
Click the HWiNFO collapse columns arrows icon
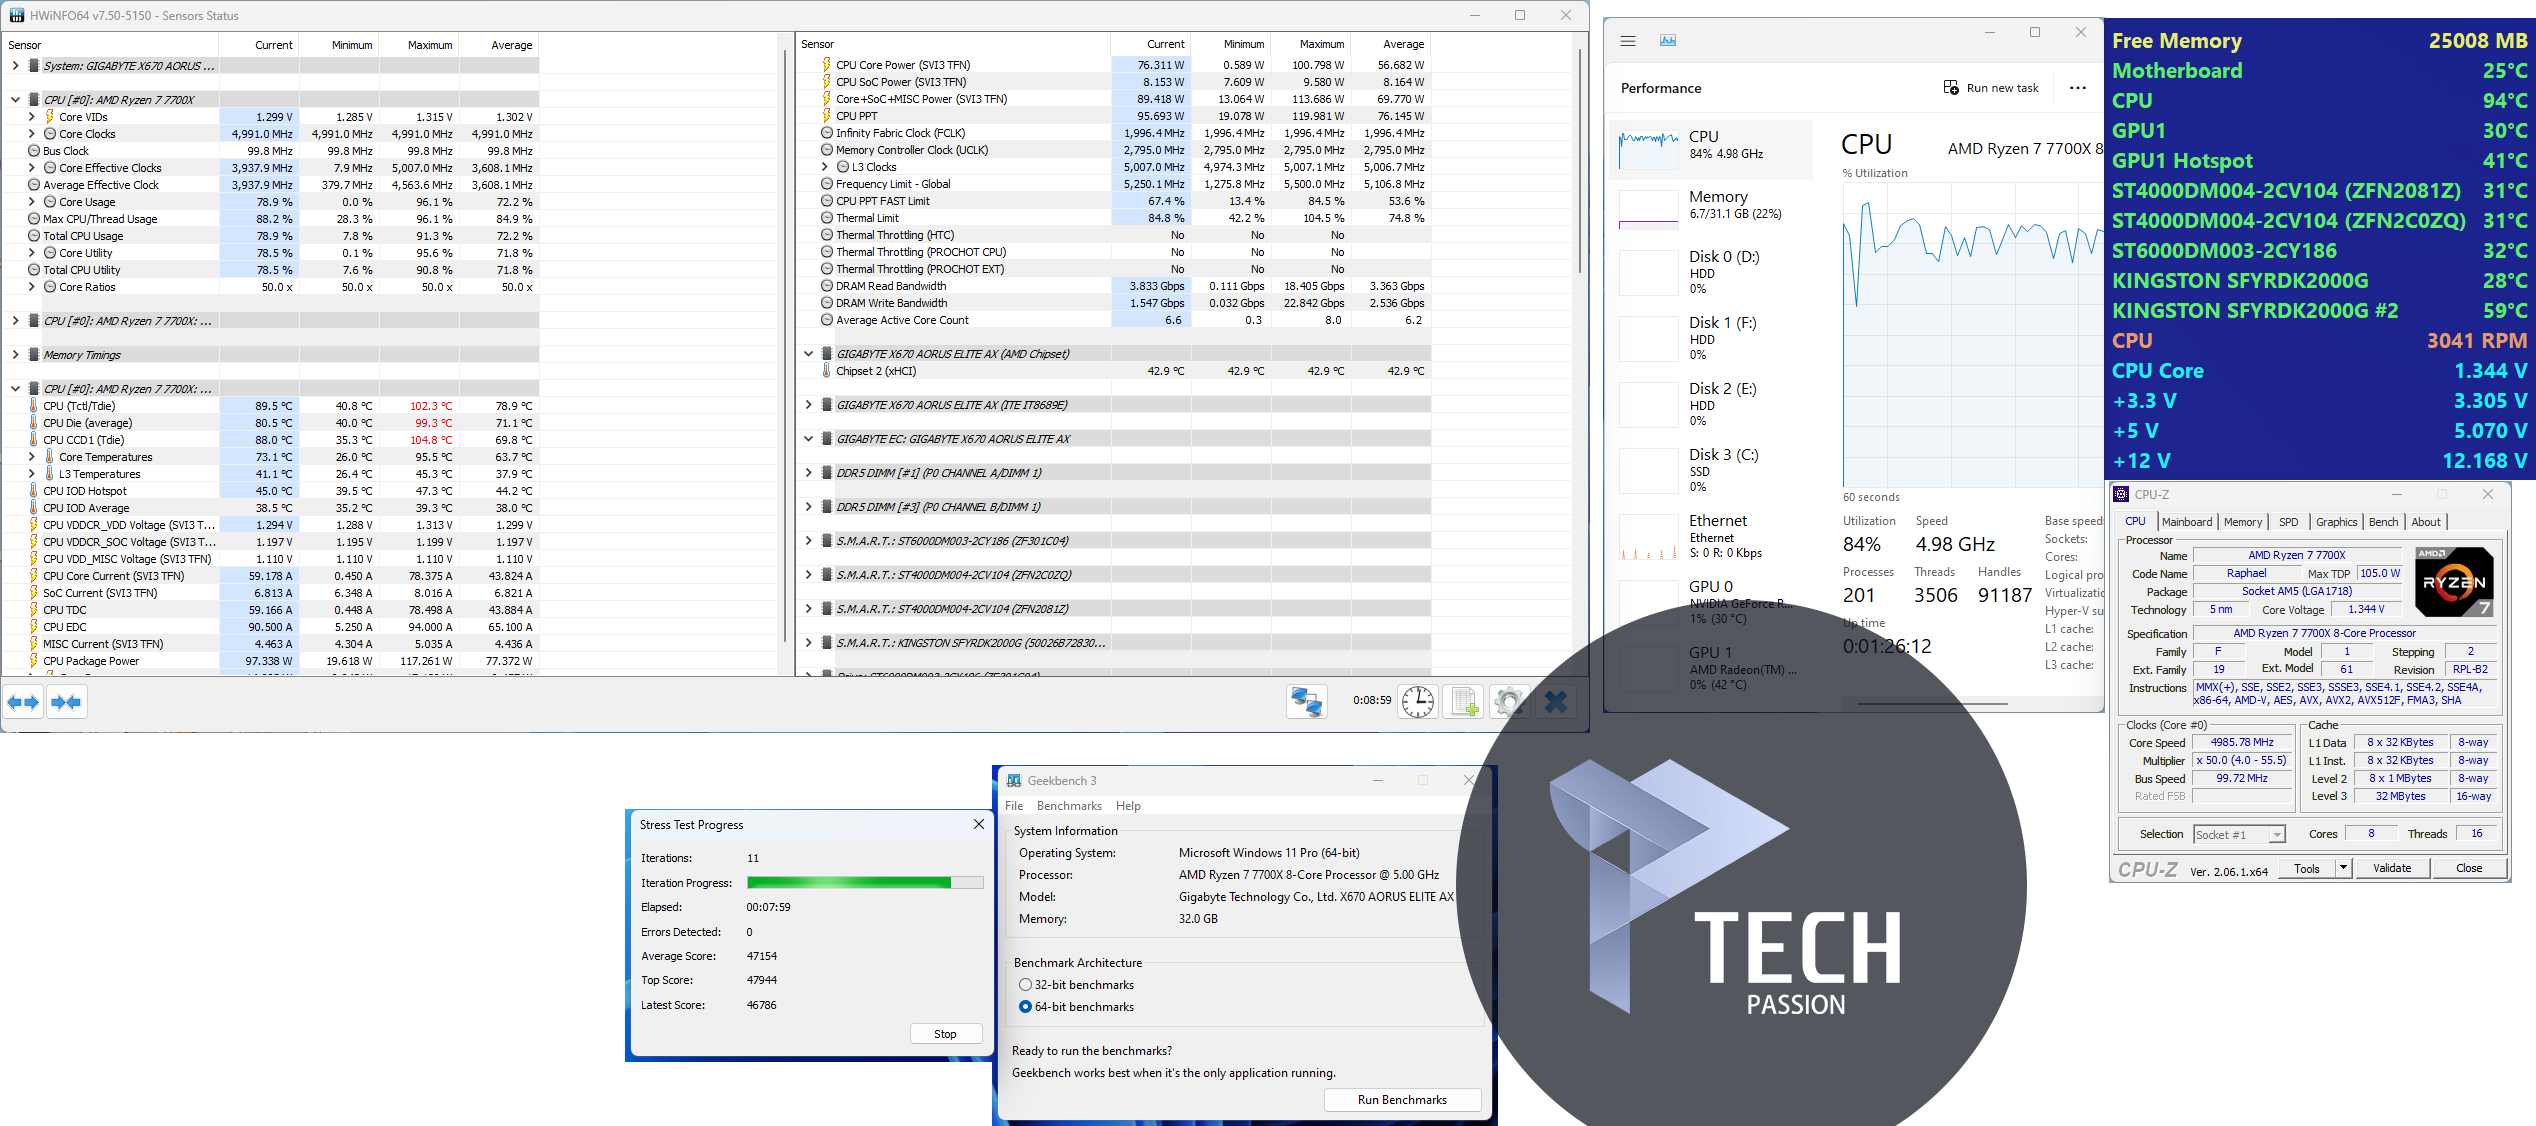tap(66, 703)
